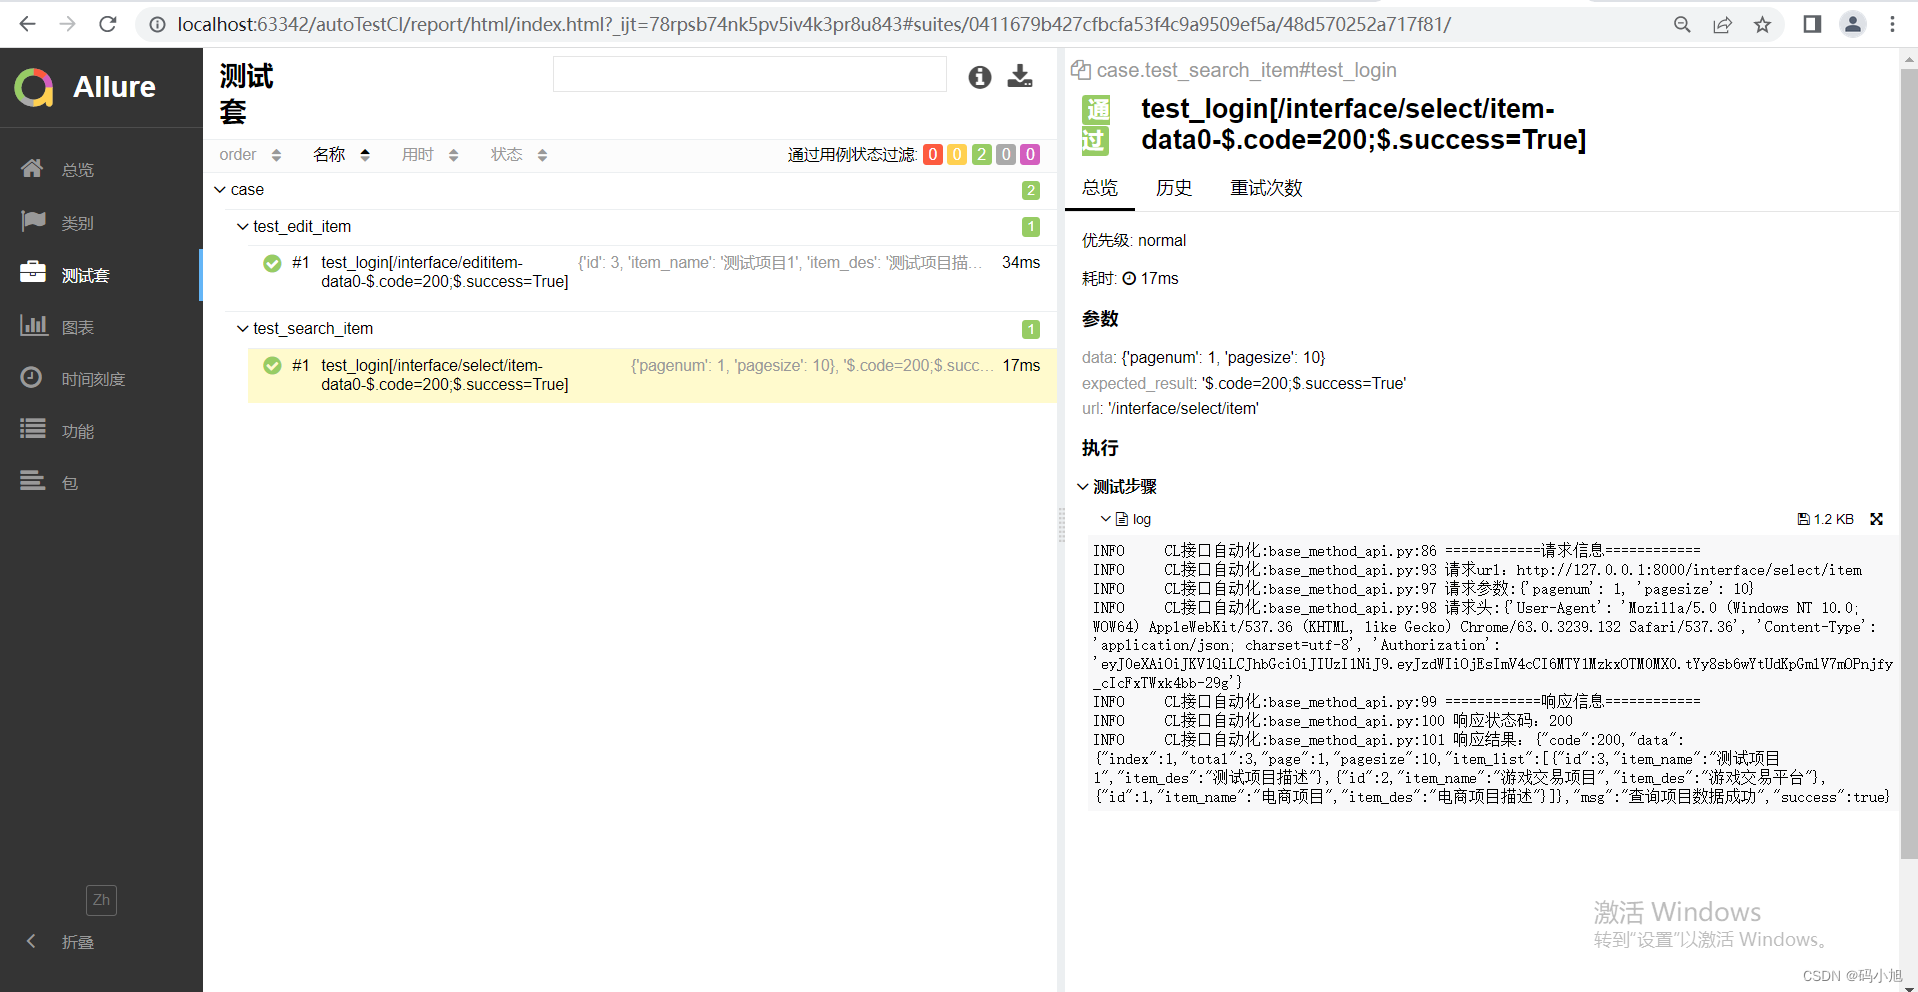The height and width of the screenshot is (992, 1918).
Task: Toggle unknown status filter (purple 0)
Action: click(x=1030, y=154)
